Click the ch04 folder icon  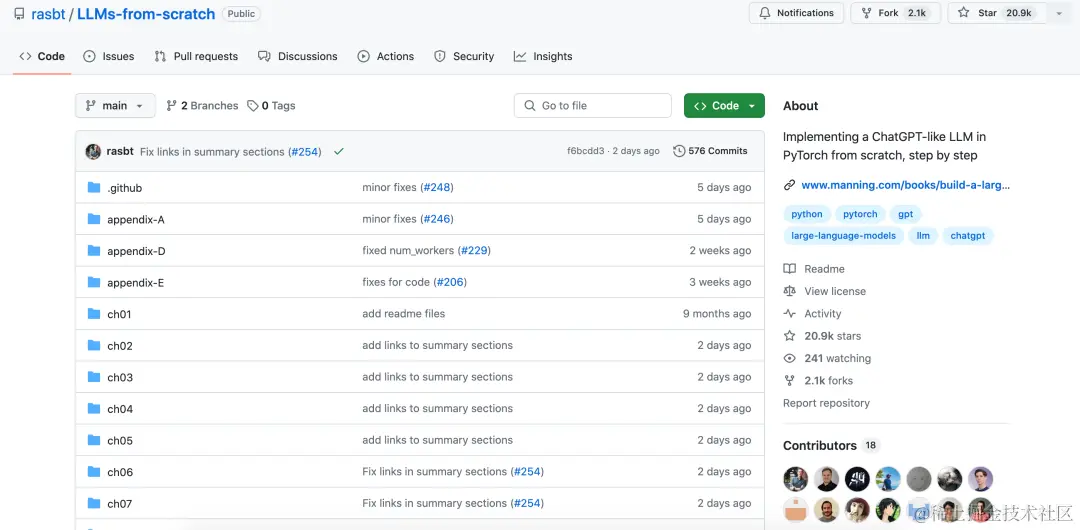(x=94, y=409)
